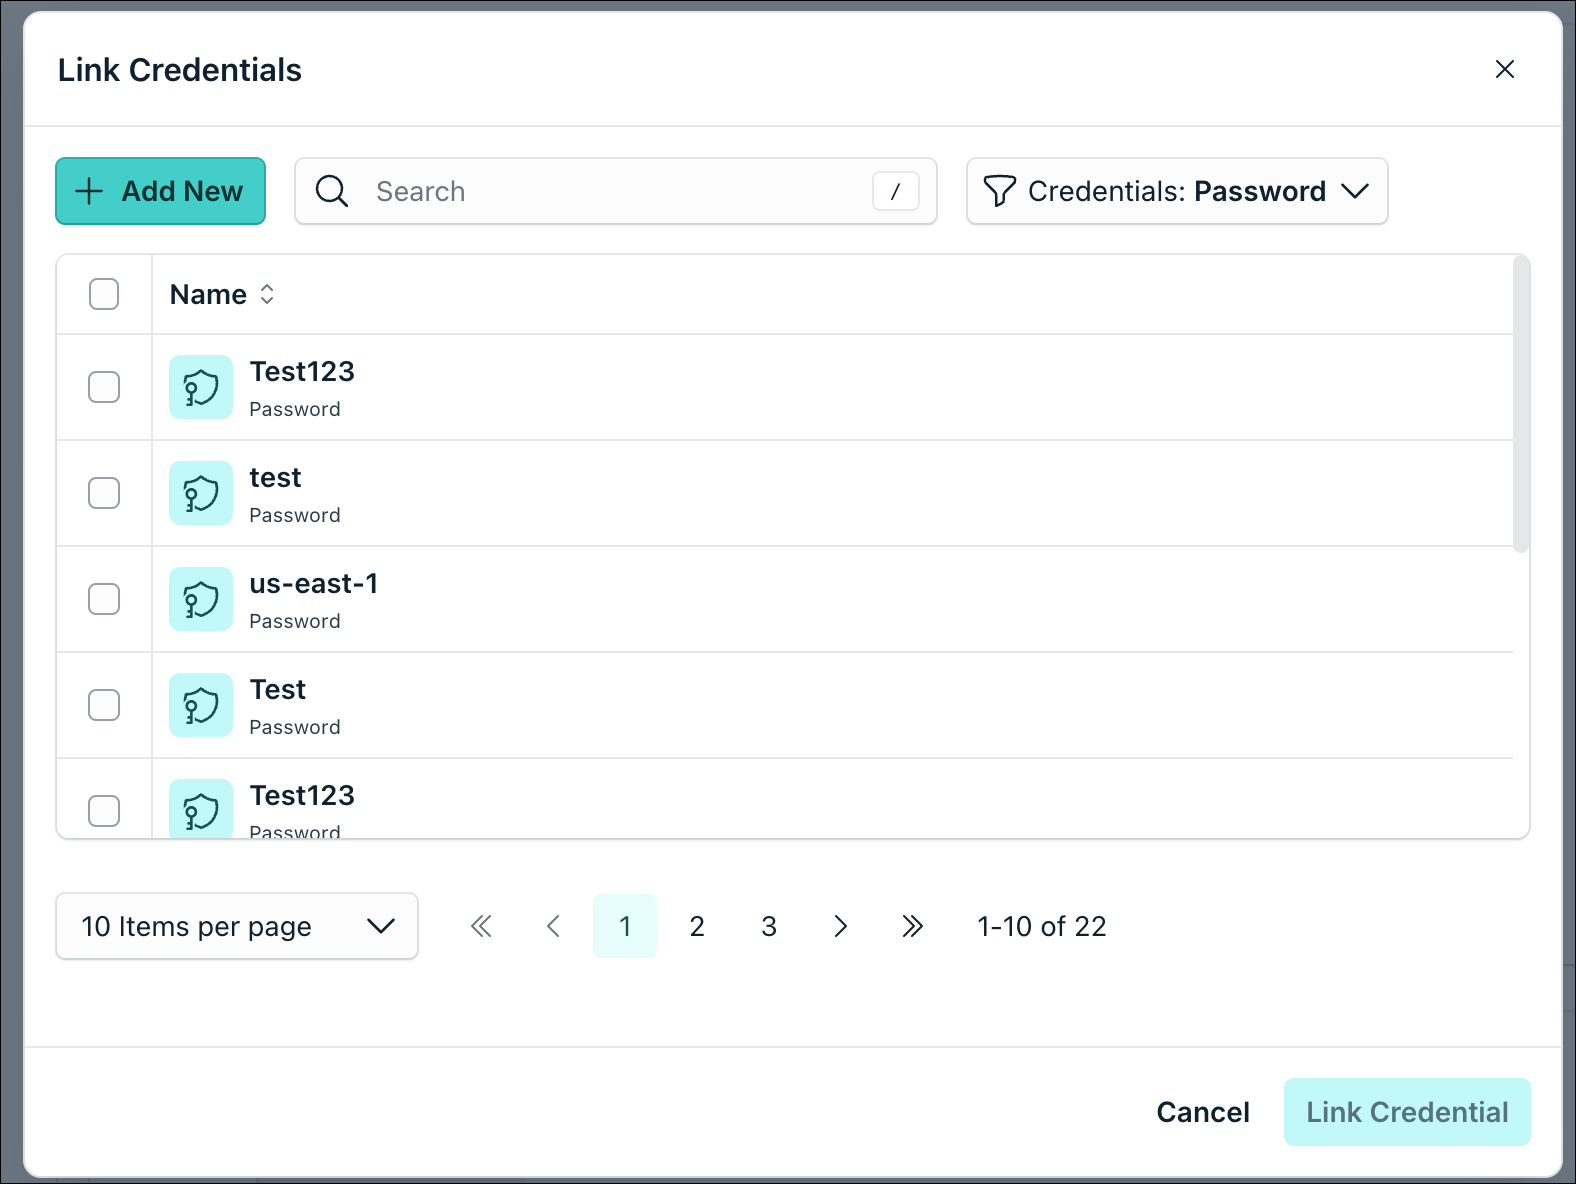Click the Link Credential button
Screen dimensions: 1576x1184
1407,1112
